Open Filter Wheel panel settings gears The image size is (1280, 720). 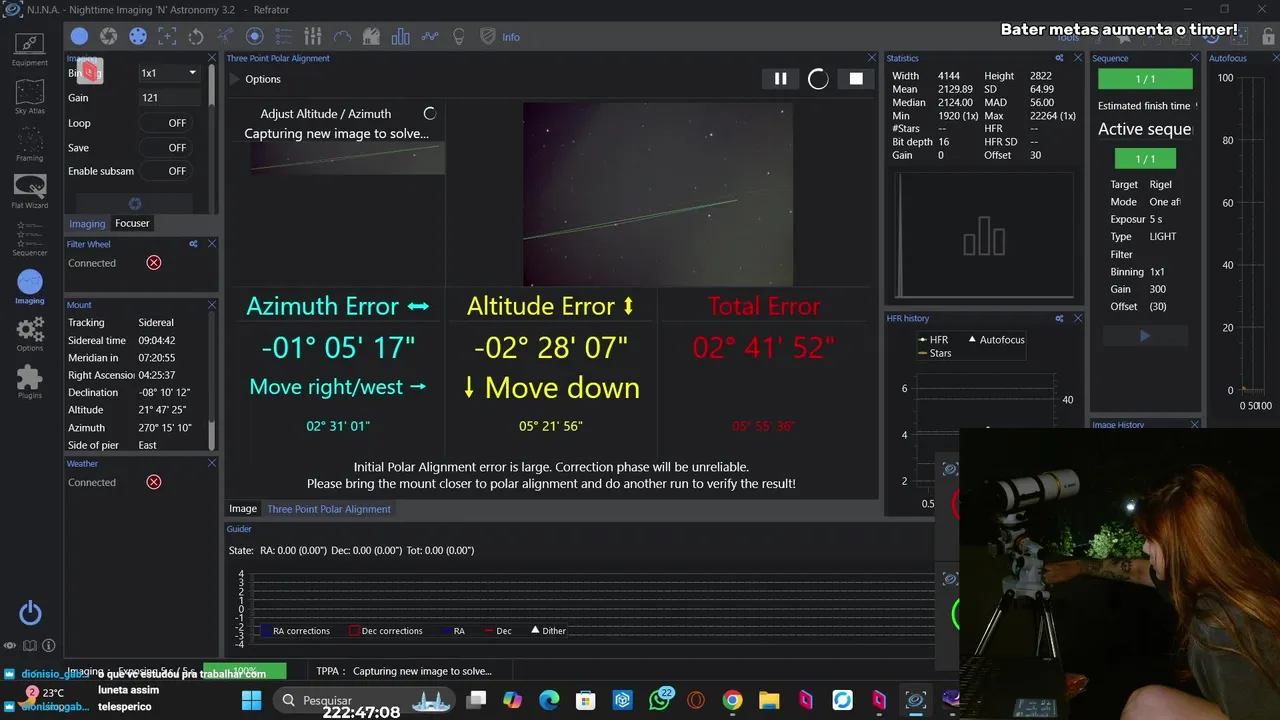pos(193,244)
